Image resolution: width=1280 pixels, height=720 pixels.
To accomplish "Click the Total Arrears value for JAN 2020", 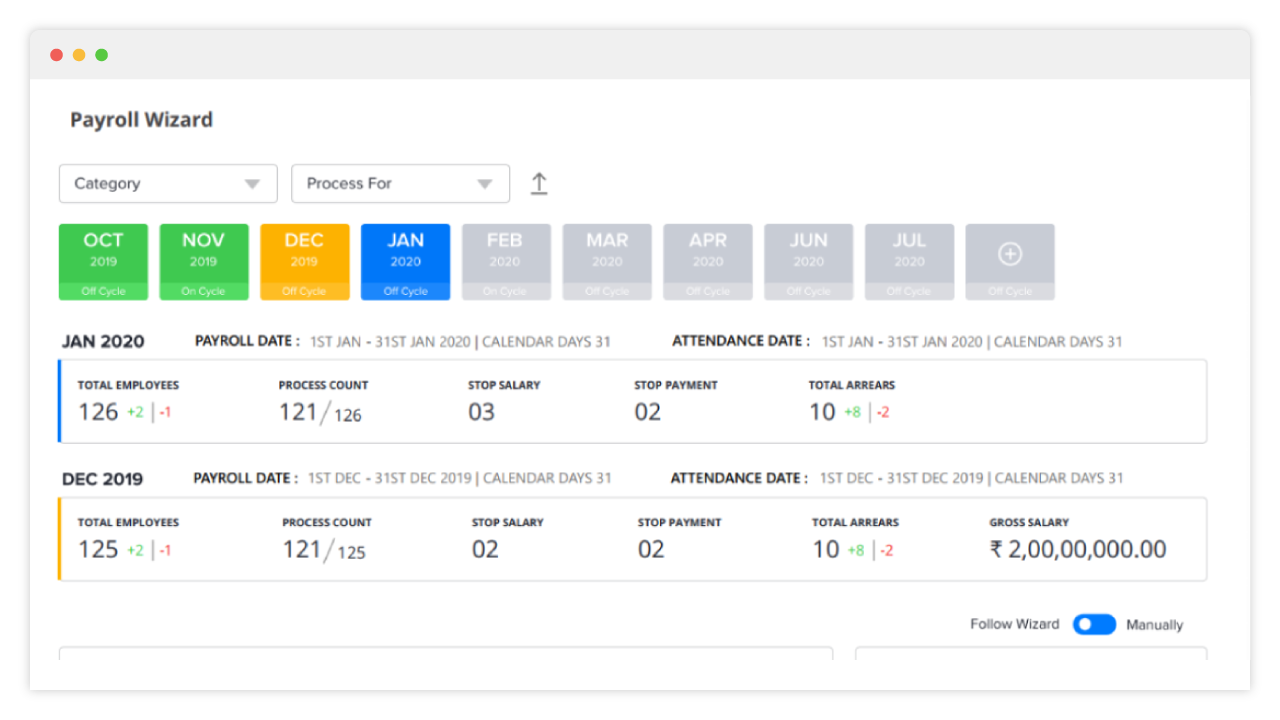I will 821,412.
